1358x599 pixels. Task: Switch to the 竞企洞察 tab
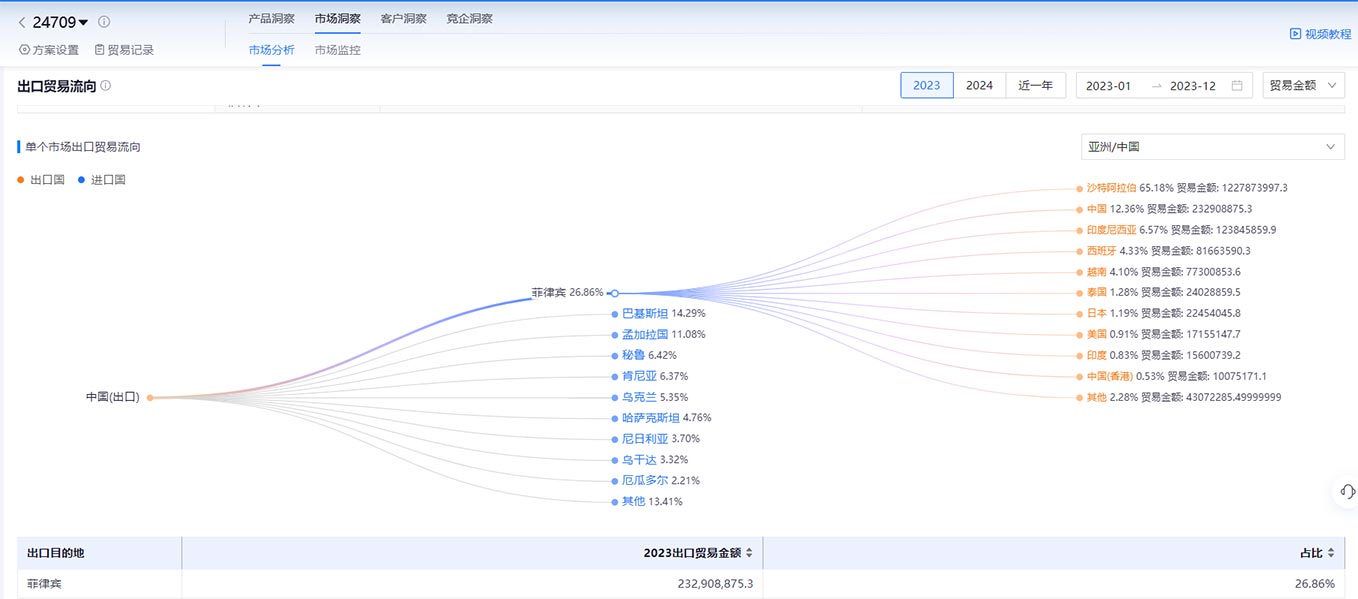click(x=469, y=19)
